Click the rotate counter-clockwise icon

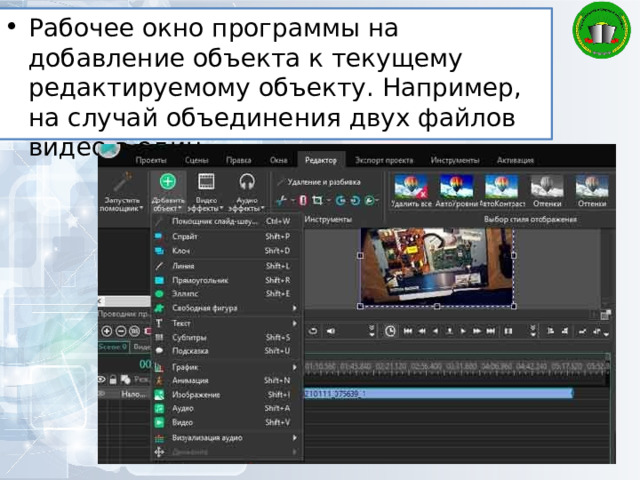[340, 200]
